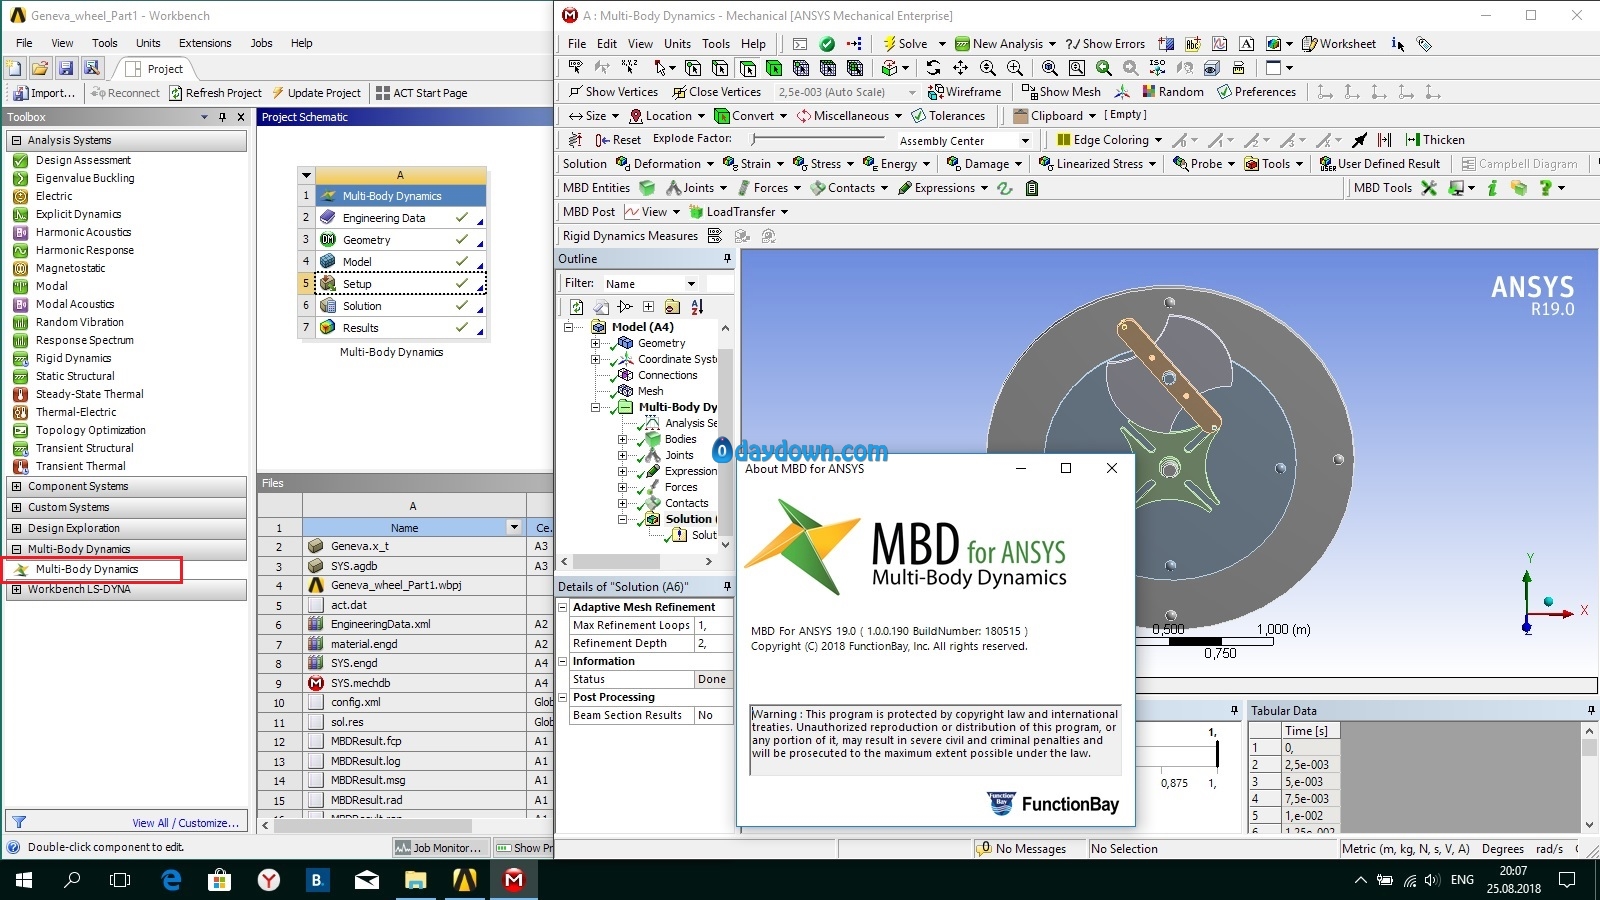Click the MBD Tools green info icon

click(x=1492, y=188)
